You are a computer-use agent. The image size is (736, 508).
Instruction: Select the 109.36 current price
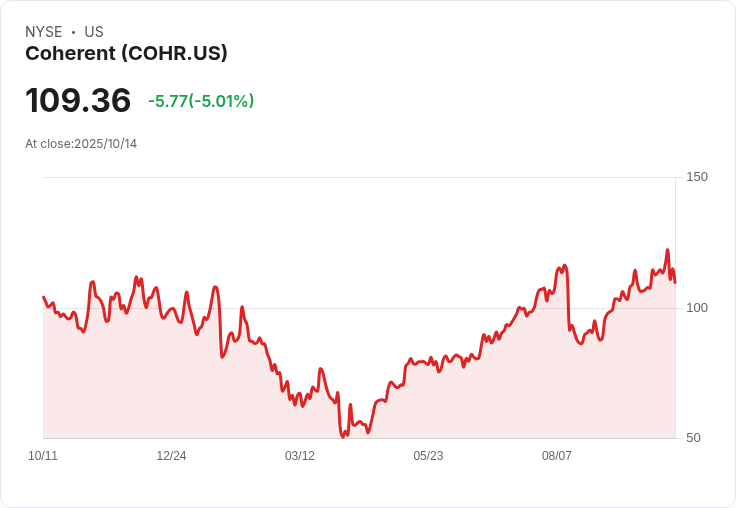click(x=78, y=100)
